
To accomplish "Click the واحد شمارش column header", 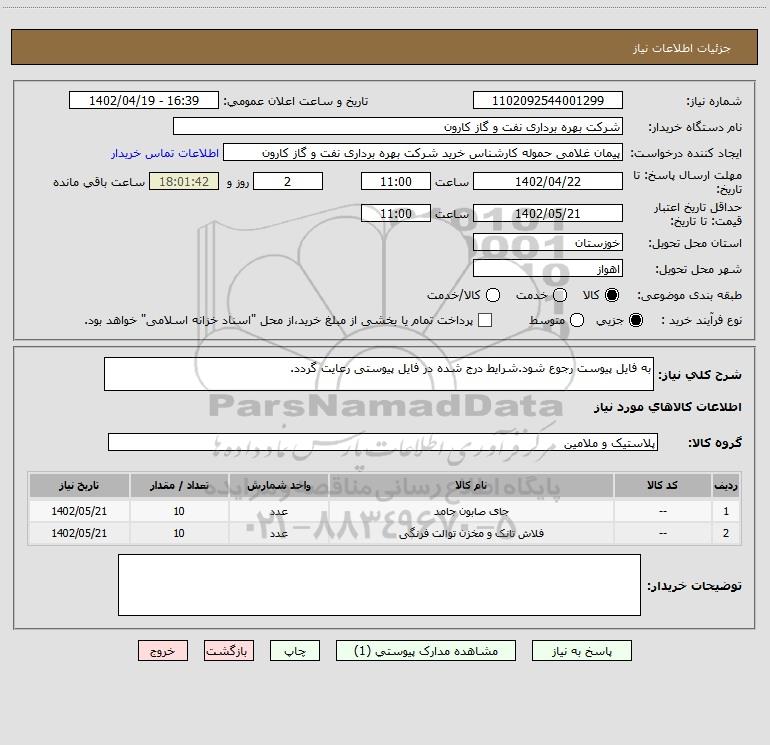I will [278, 486].
